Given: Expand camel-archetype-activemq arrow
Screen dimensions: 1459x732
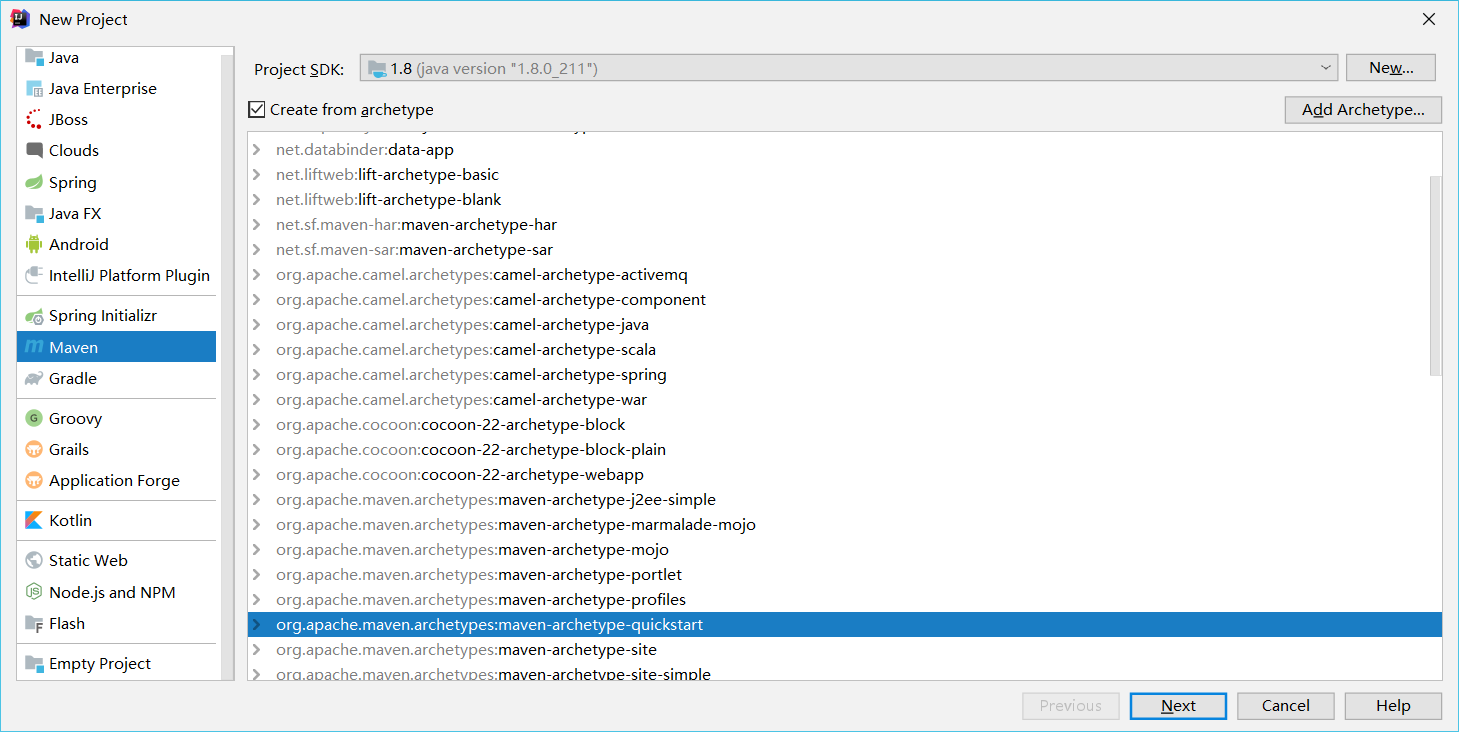Looking at the screenshot, I should 257,275.
